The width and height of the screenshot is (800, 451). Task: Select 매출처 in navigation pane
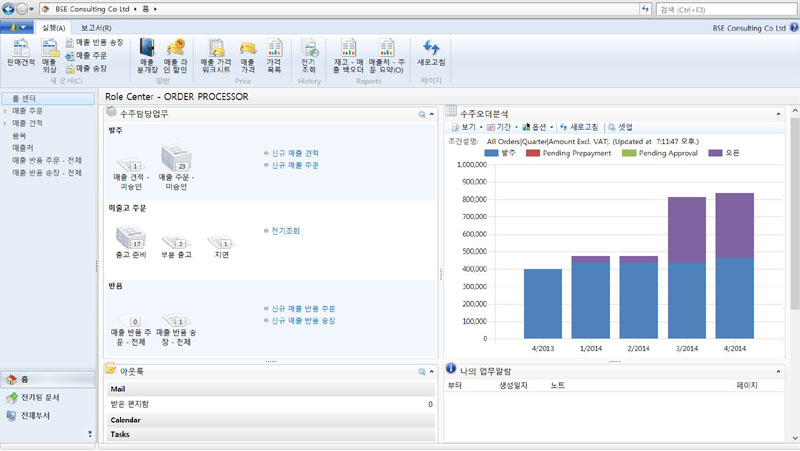23,148
